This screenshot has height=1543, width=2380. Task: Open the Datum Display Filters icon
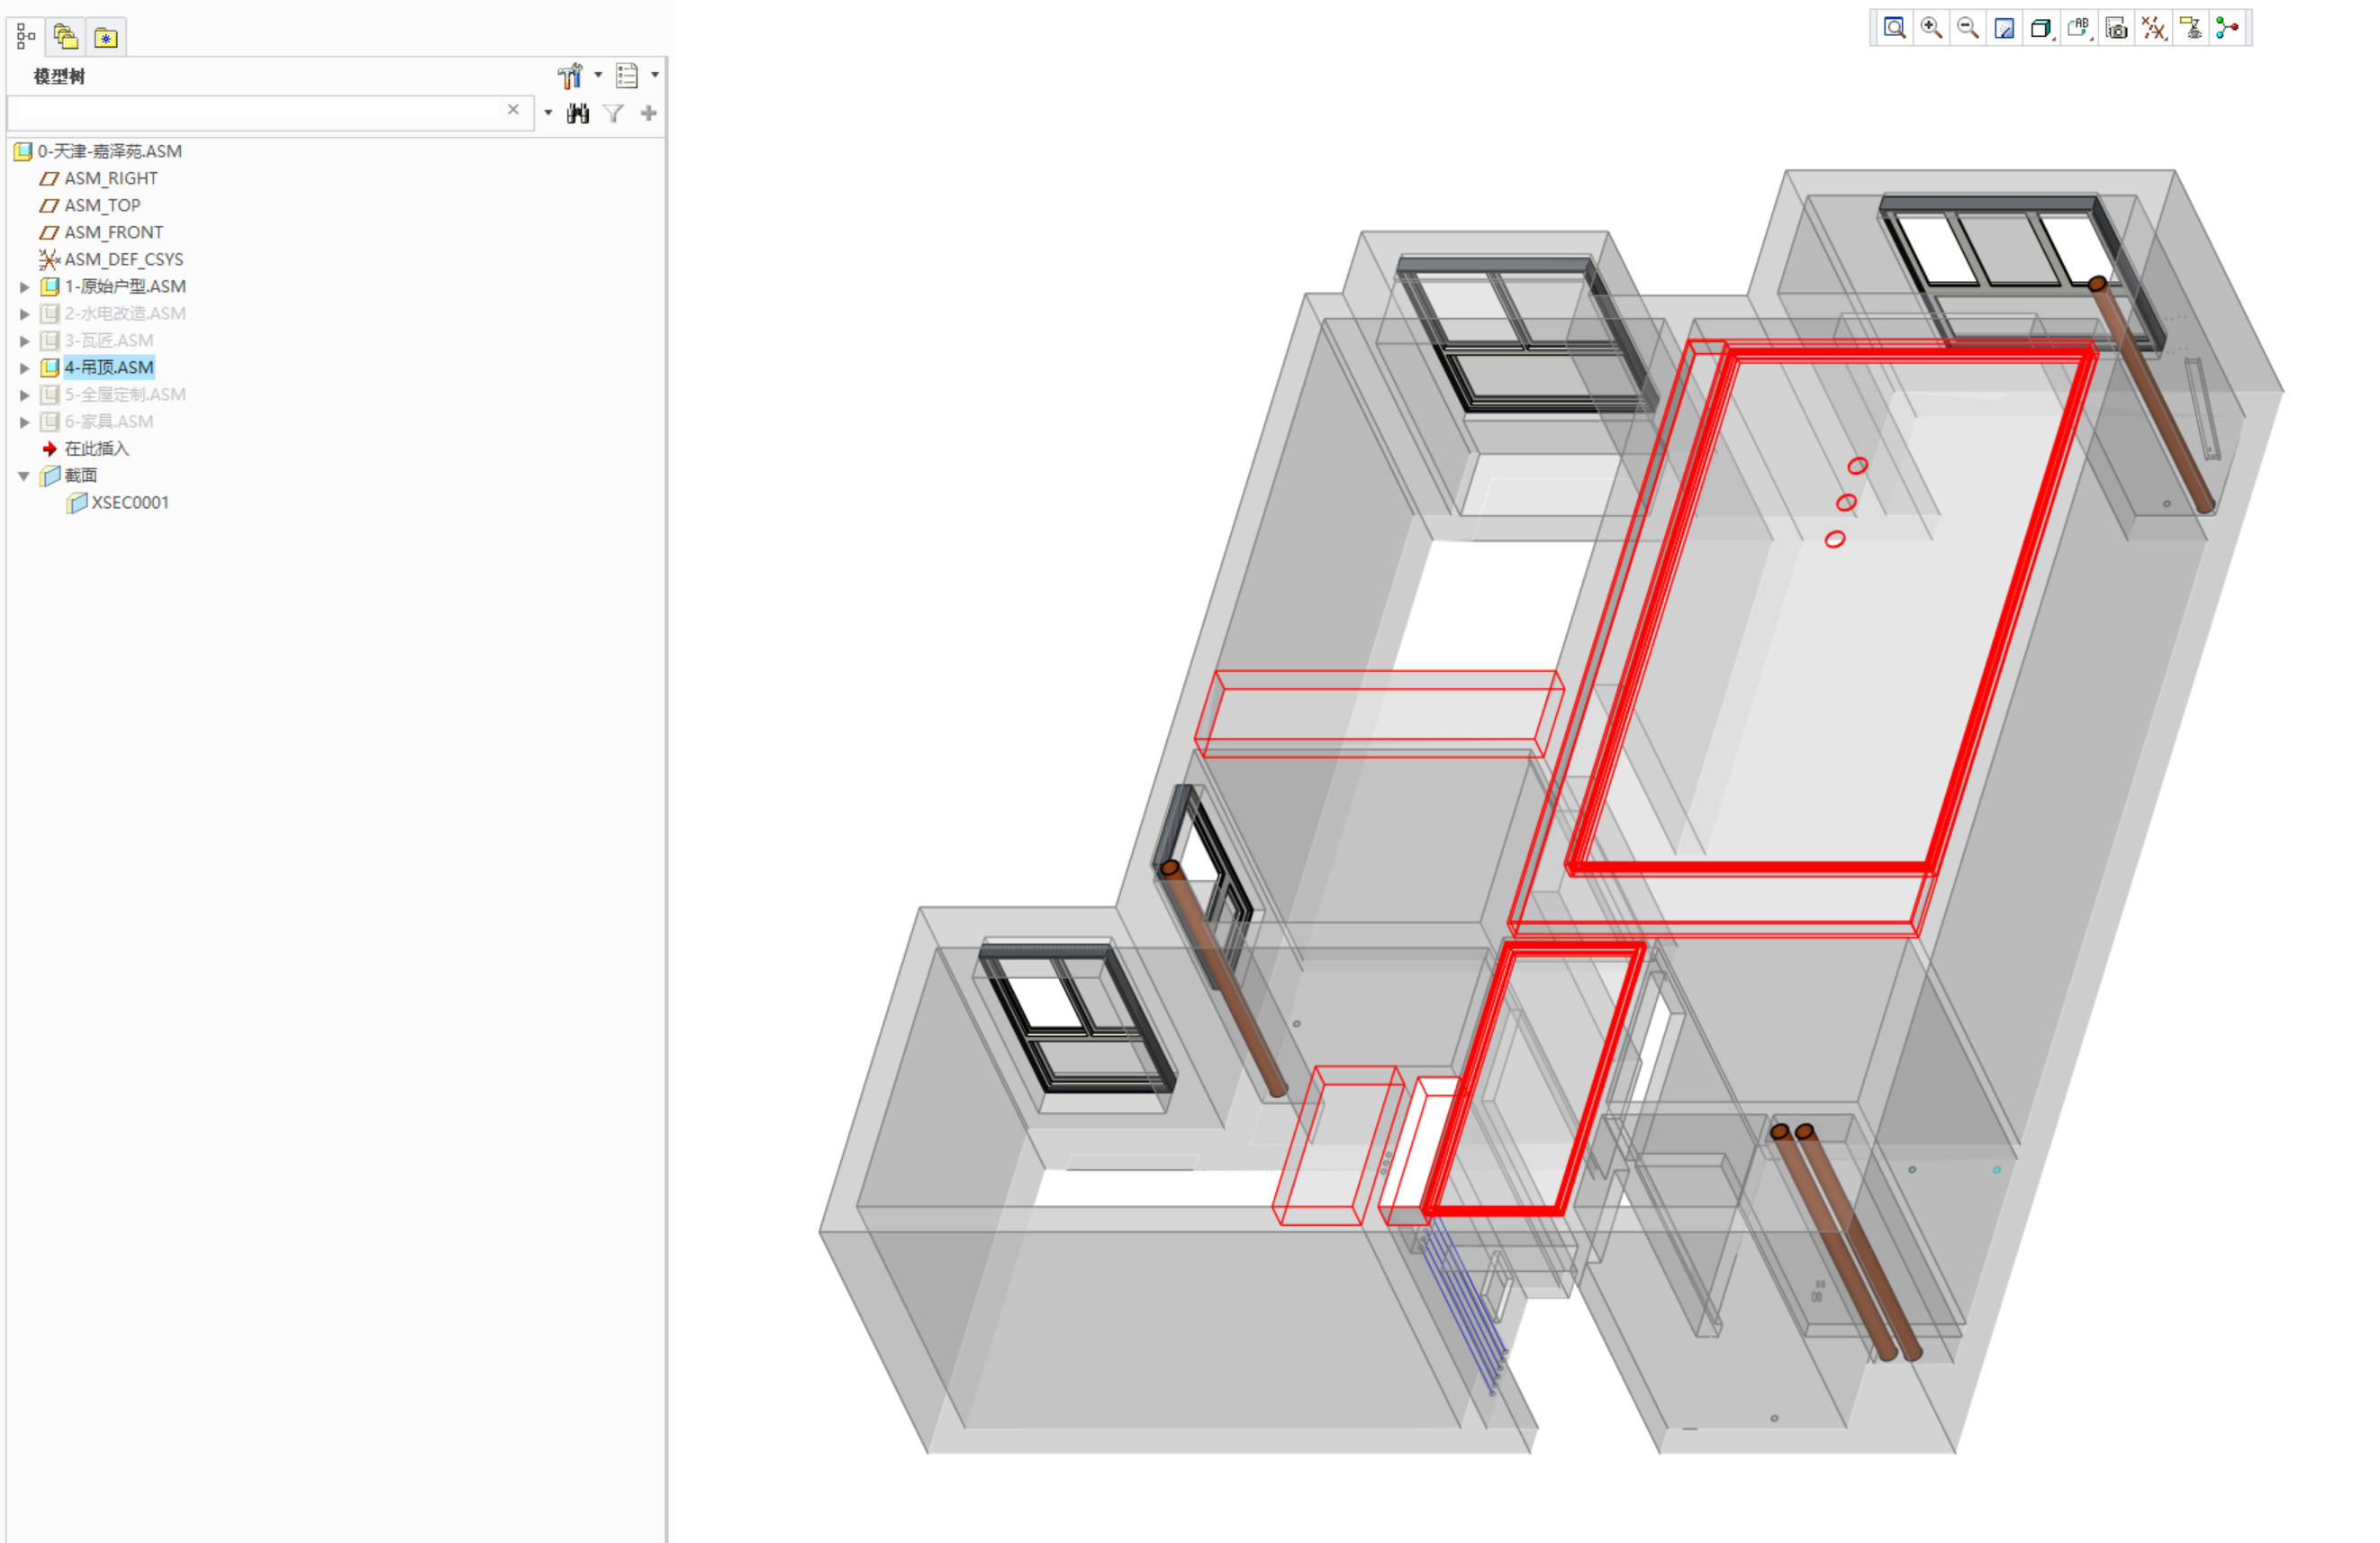point(2153,28)
